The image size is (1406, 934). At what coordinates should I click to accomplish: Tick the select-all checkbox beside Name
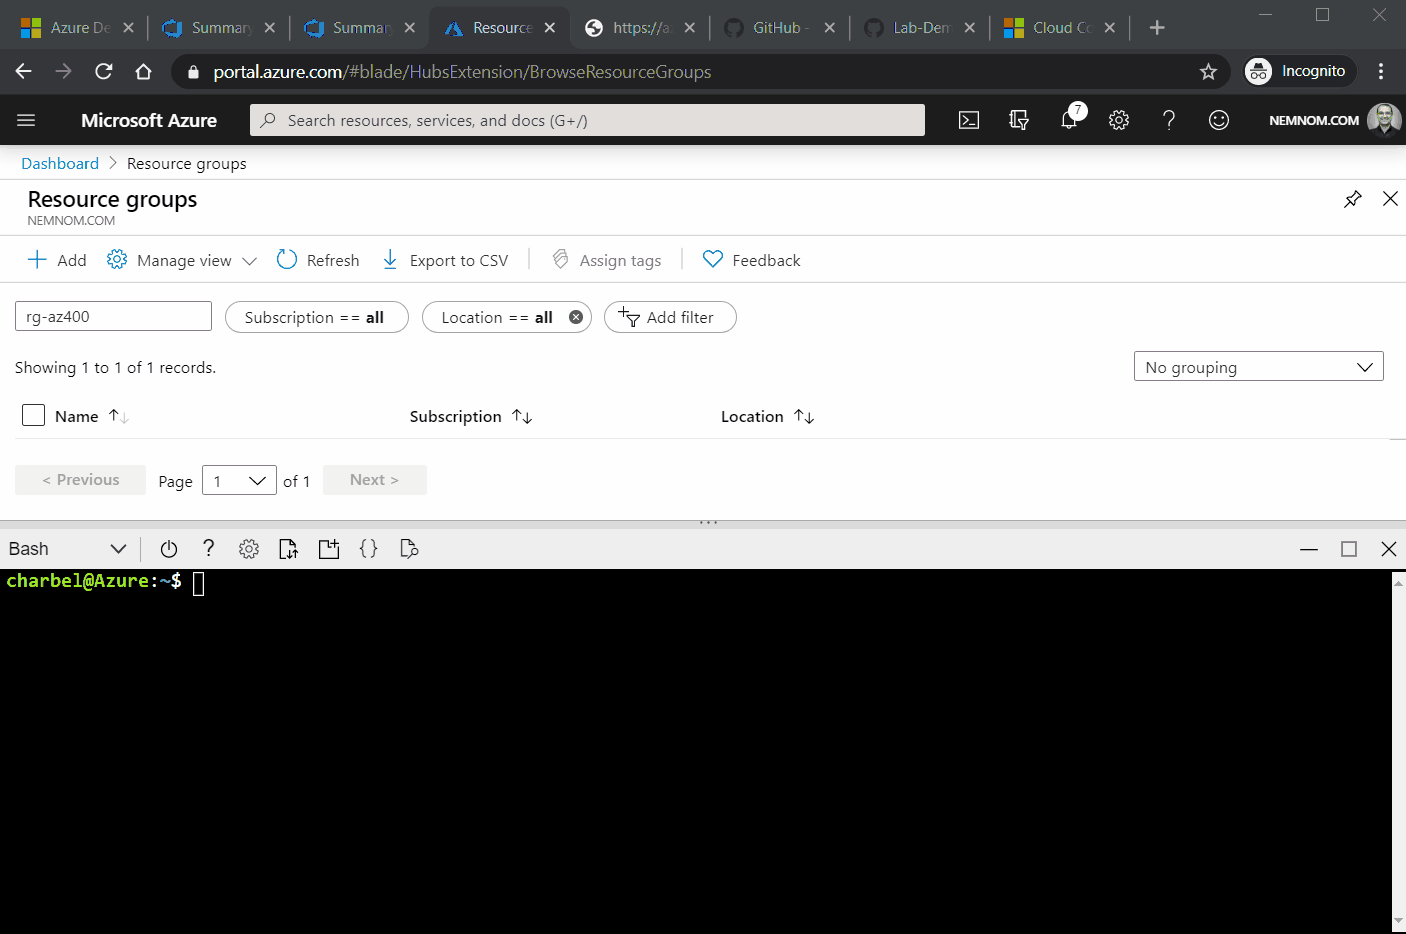pos(33,415)
